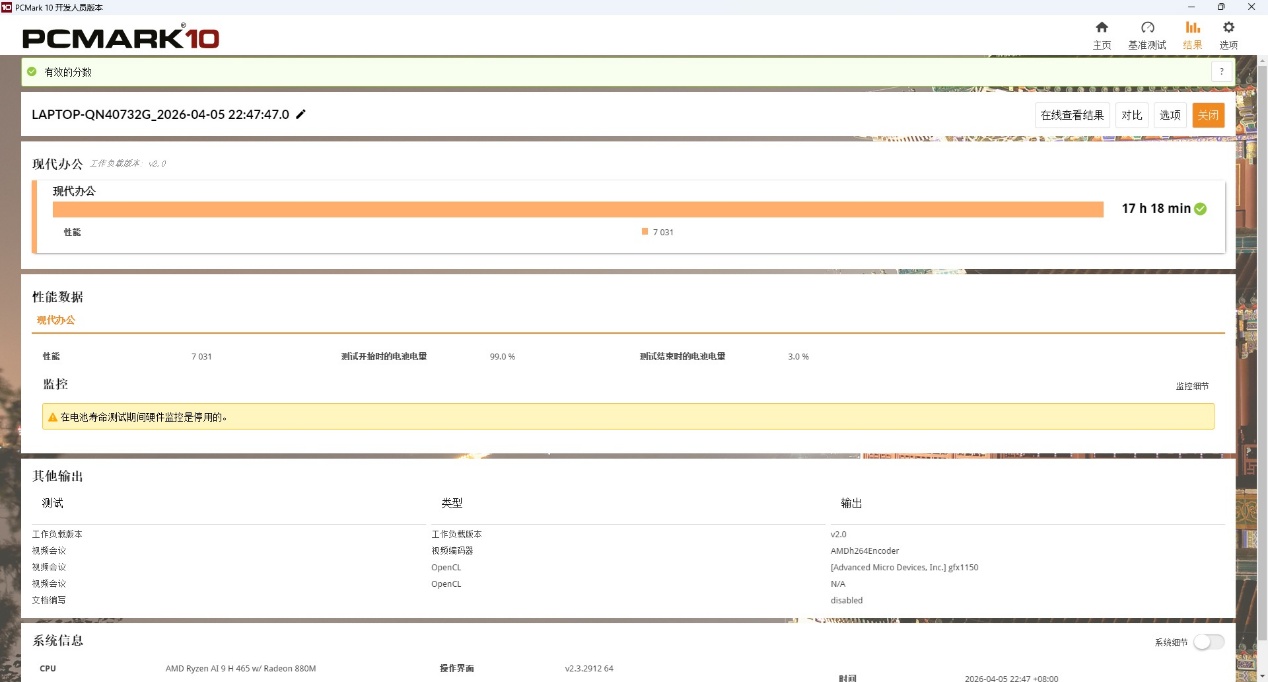
Task: Click the 对比 compare button
Action: tap(1132, 115)
